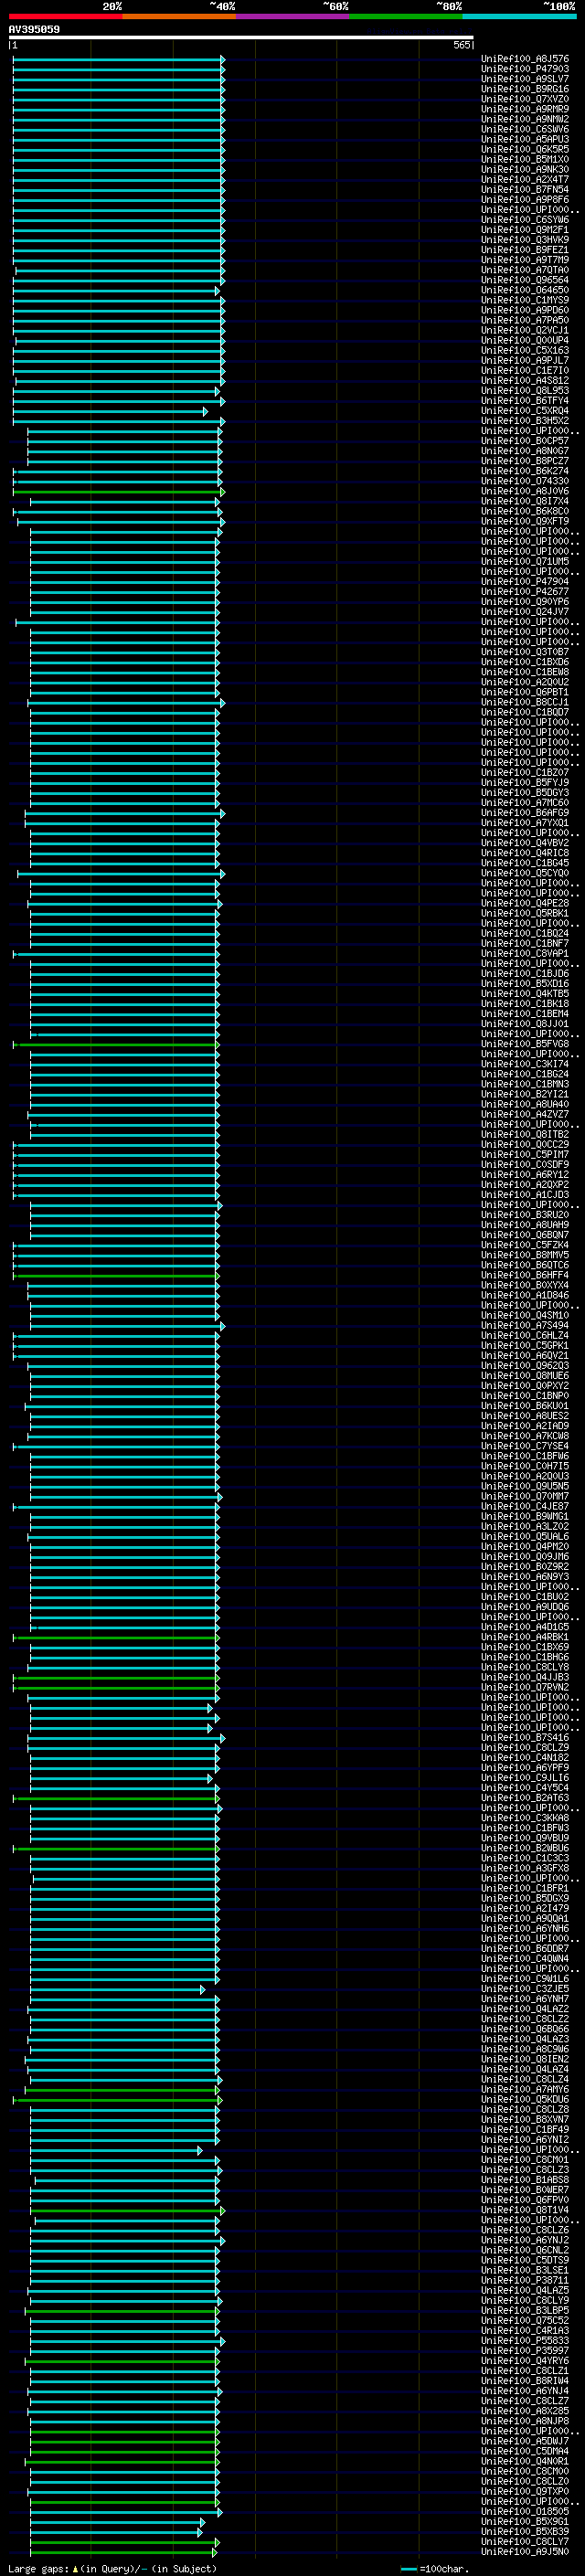The height and width of the screenshot is (2576, 585).
Task: Select hit UniRef100_Q71UM5
Action: pyautogui.click(x=525, y=561)
